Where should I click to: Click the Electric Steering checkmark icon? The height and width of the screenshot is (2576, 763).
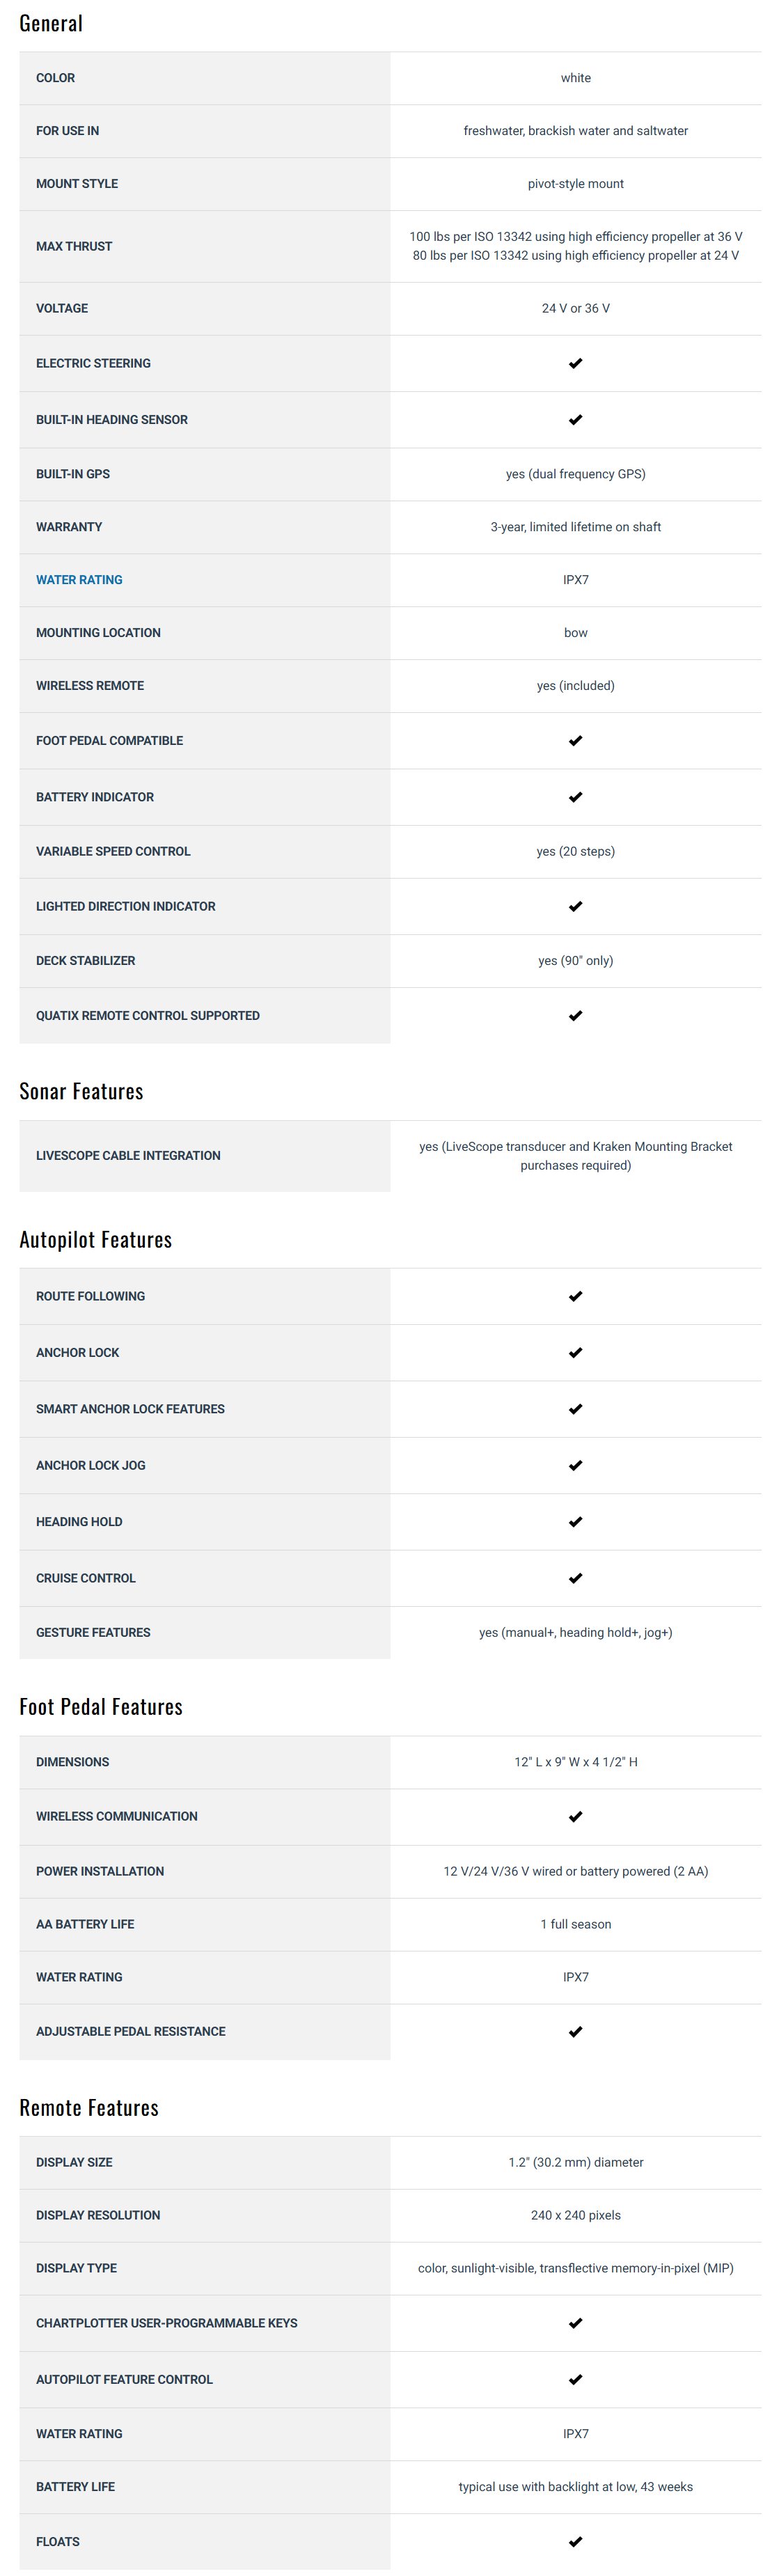tap(575, 364)
